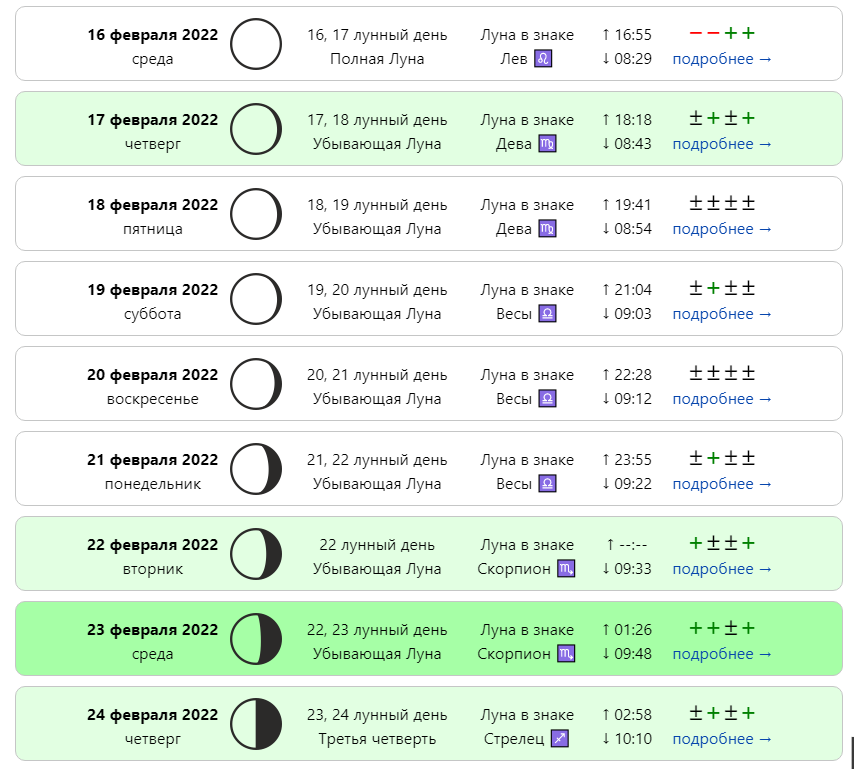854x769 pixels.
Task: Click the Scorpio icon in the 23 февраля row
Action: tap(566, 653)
